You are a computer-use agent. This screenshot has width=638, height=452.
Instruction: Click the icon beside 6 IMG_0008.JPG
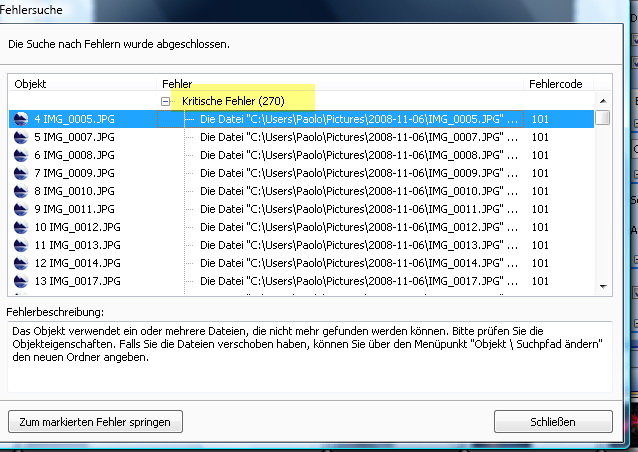(21, 155)
